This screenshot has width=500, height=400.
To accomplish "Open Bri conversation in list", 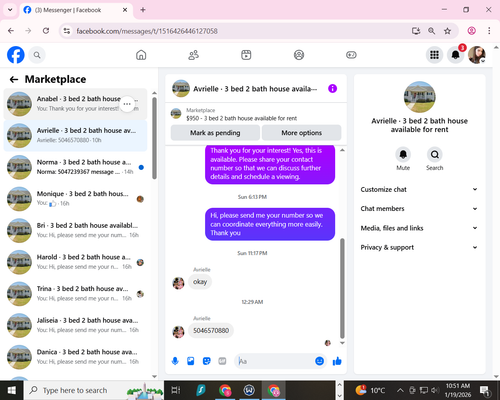I will tap(75, 230).
